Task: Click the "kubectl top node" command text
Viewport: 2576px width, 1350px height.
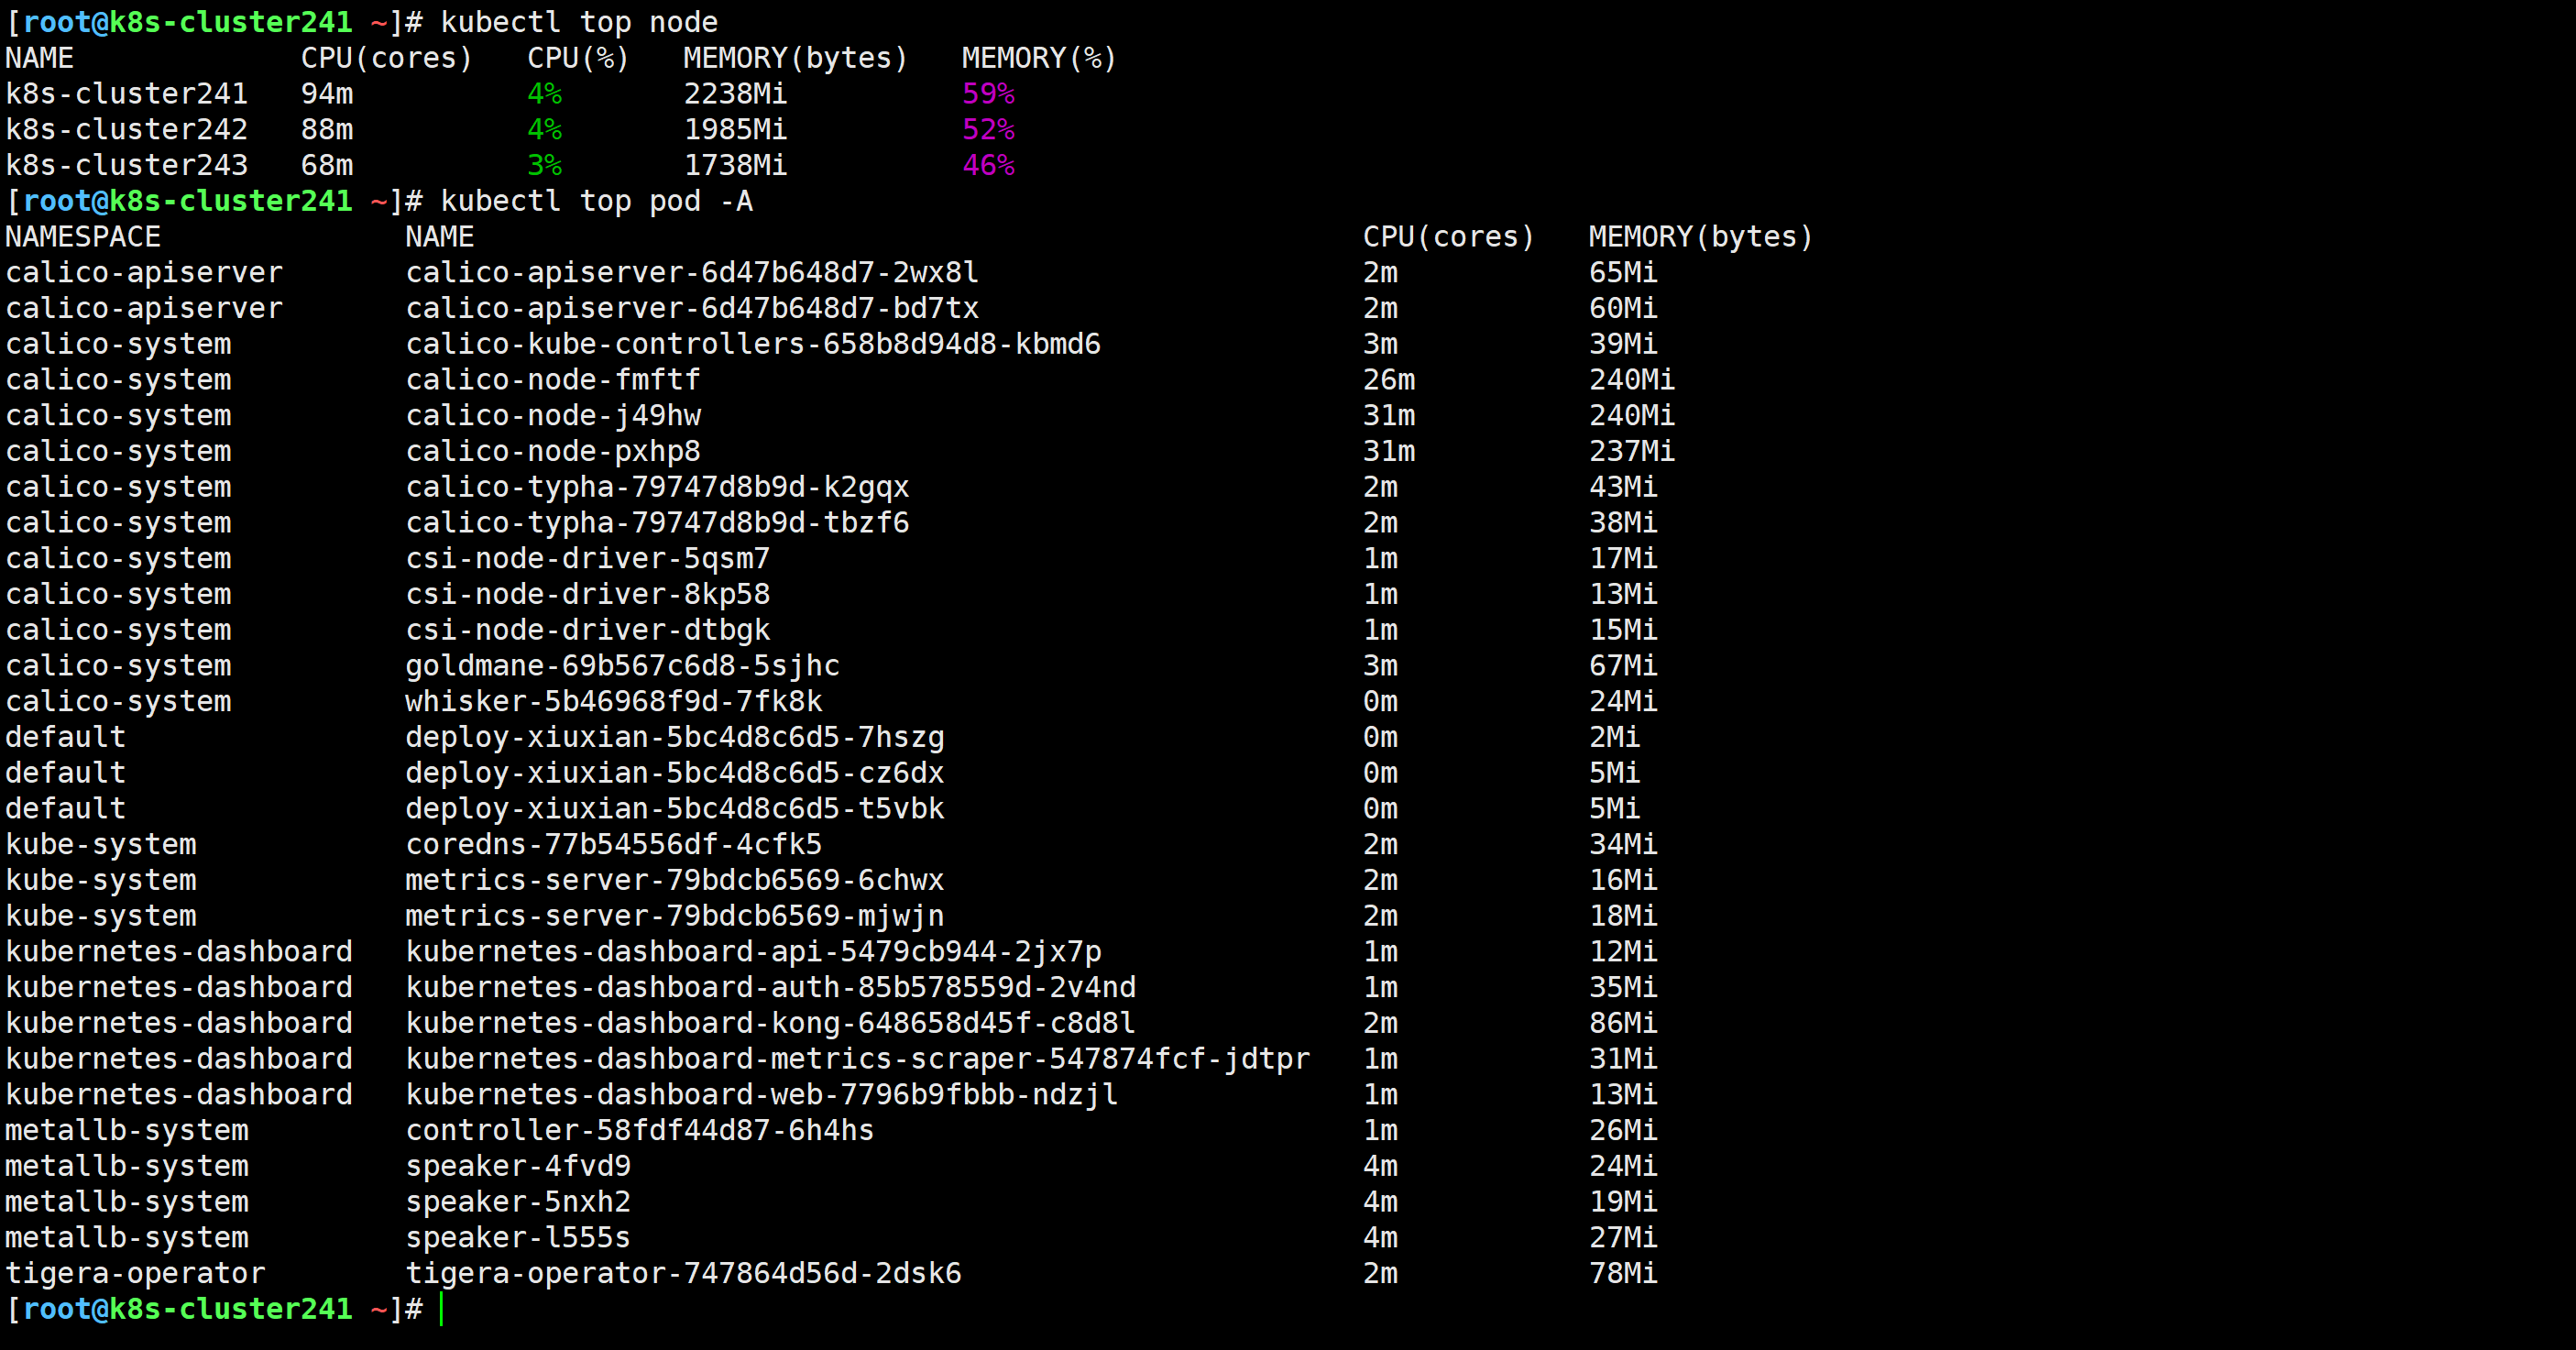Action: click(x=579, y=22)
